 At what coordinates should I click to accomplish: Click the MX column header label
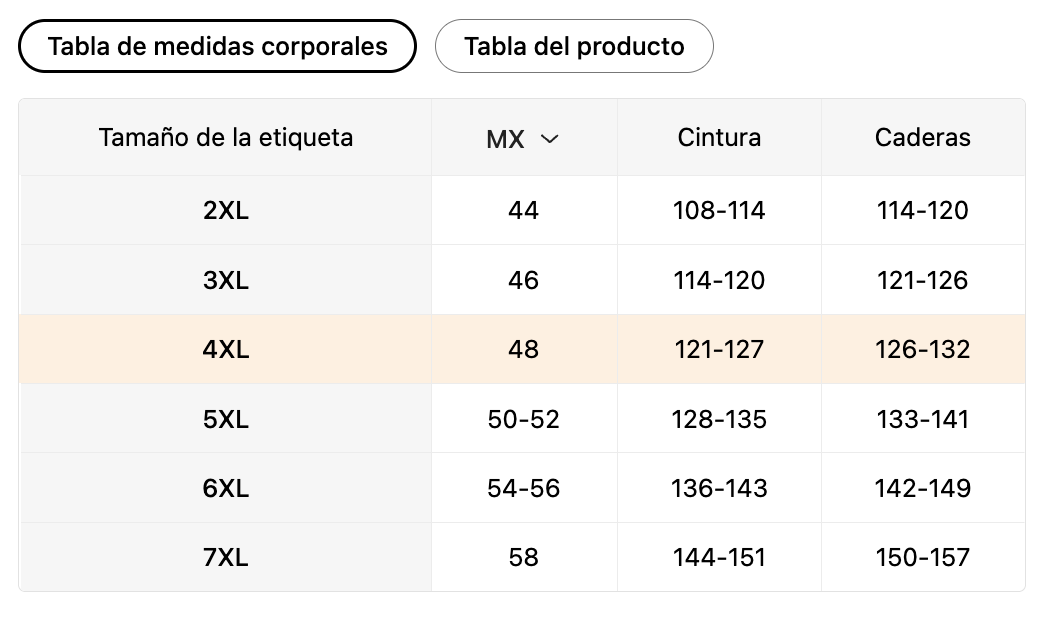pos(506,139)
